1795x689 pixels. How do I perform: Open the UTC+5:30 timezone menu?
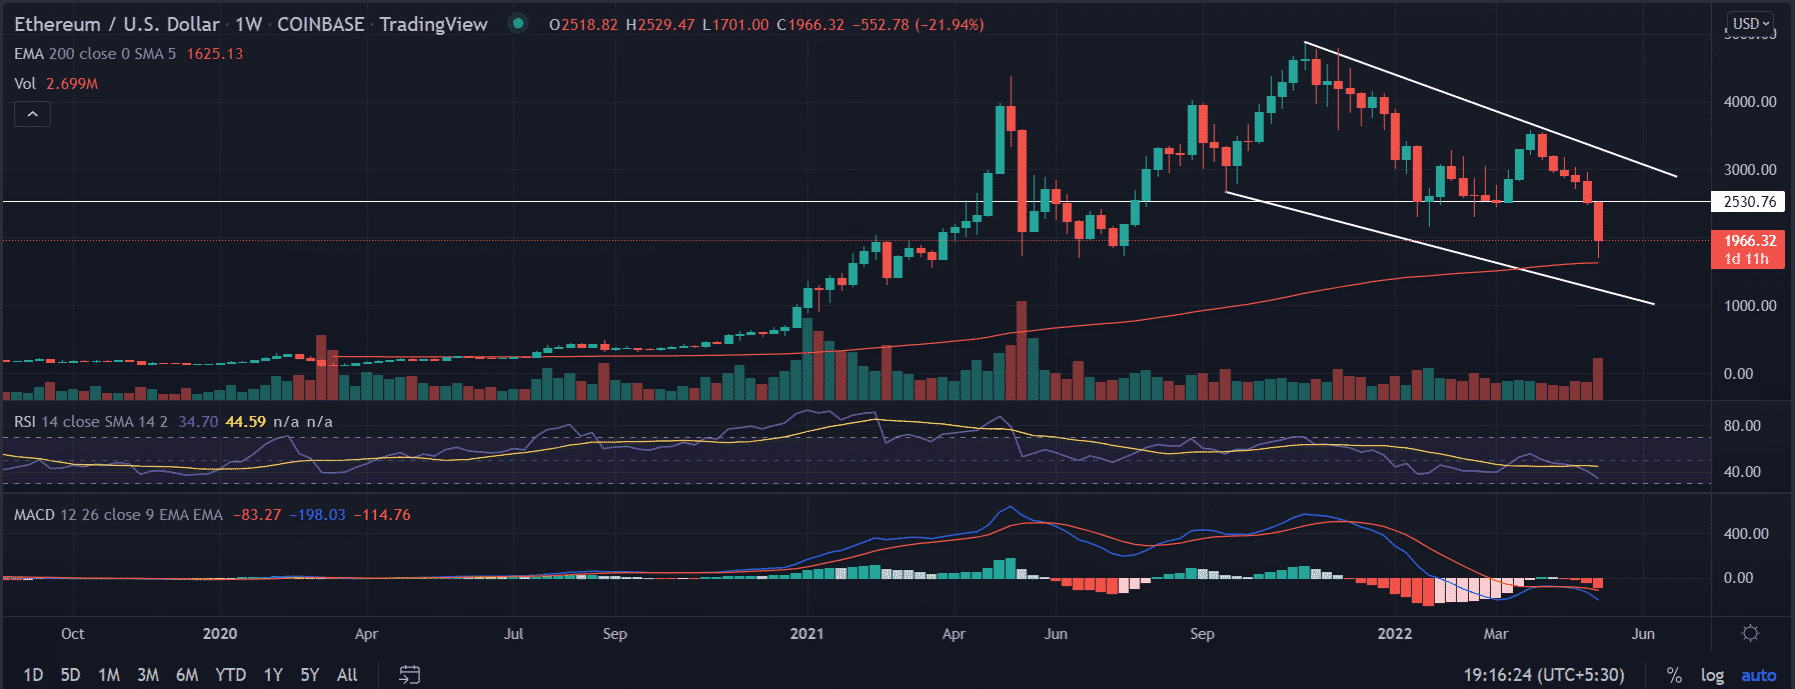pos(1544,675)
